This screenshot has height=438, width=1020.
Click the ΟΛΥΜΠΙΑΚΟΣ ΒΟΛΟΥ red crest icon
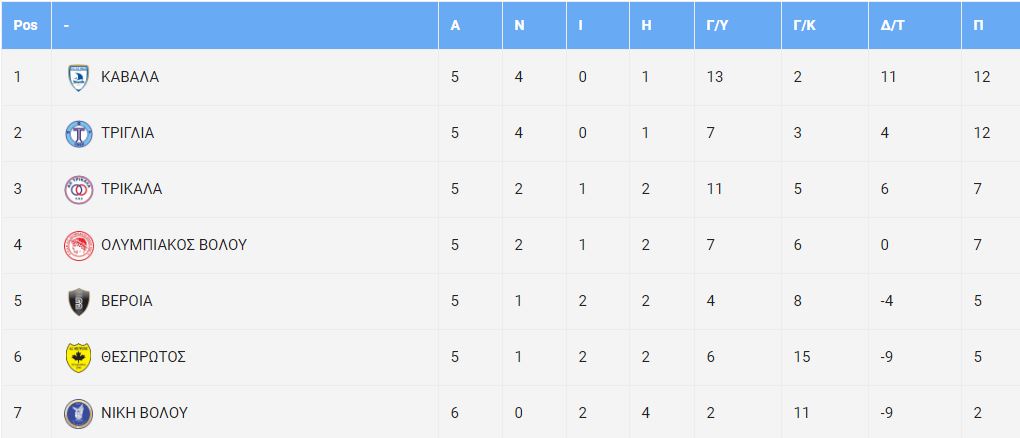pos(79,245)
